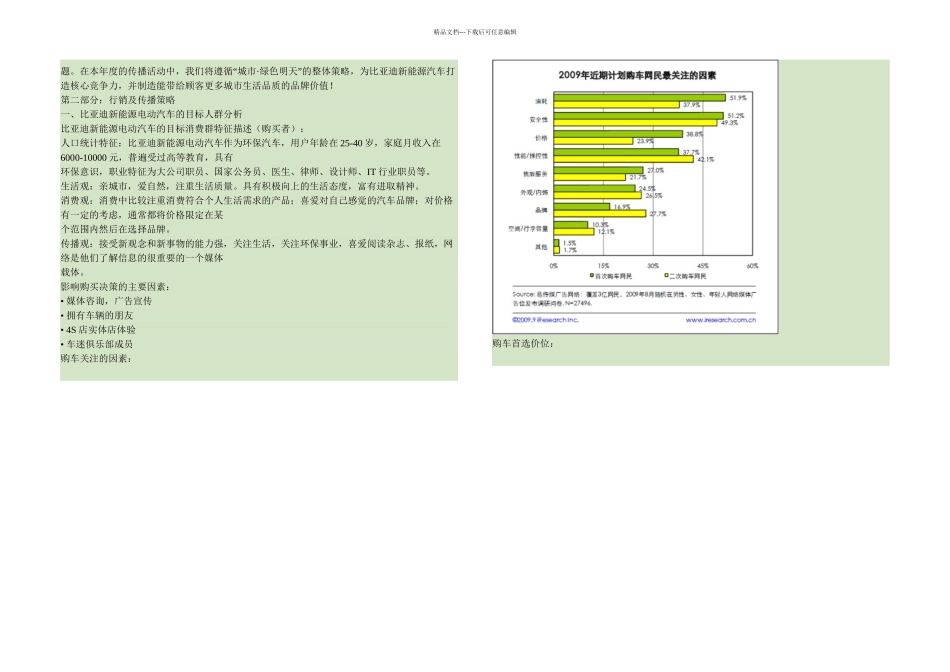Click the line starting 环保意识
Viewport: 950px width, 672px height.
click(247, 171)
